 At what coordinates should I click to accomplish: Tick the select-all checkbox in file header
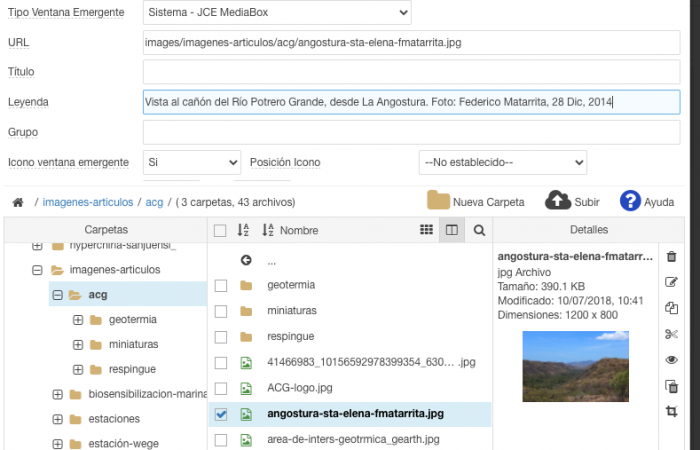point(221,231)
